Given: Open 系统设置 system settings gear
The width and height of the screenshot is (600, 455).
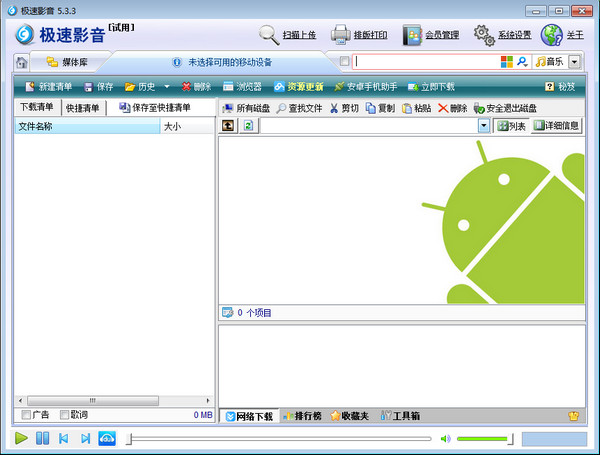Looking at the screenshot, I should coord(484,35).
